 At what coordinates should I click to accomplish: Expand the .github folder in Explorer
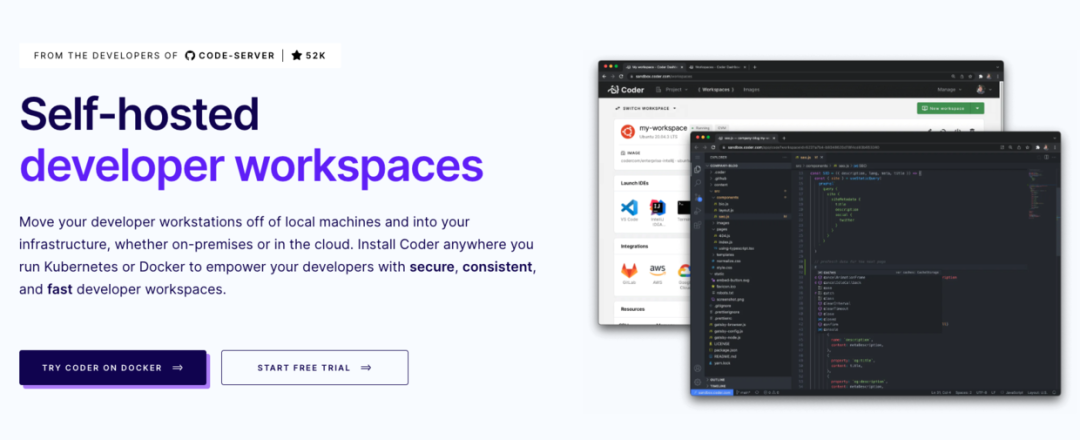[747, 178]
